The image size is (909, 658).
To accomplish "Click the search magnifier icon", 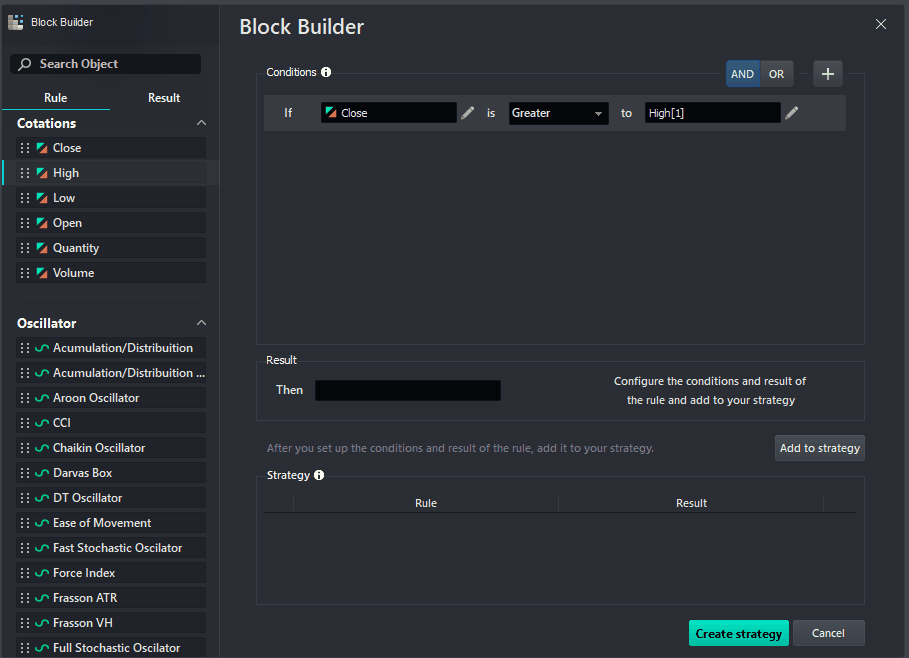I will 24,64.
